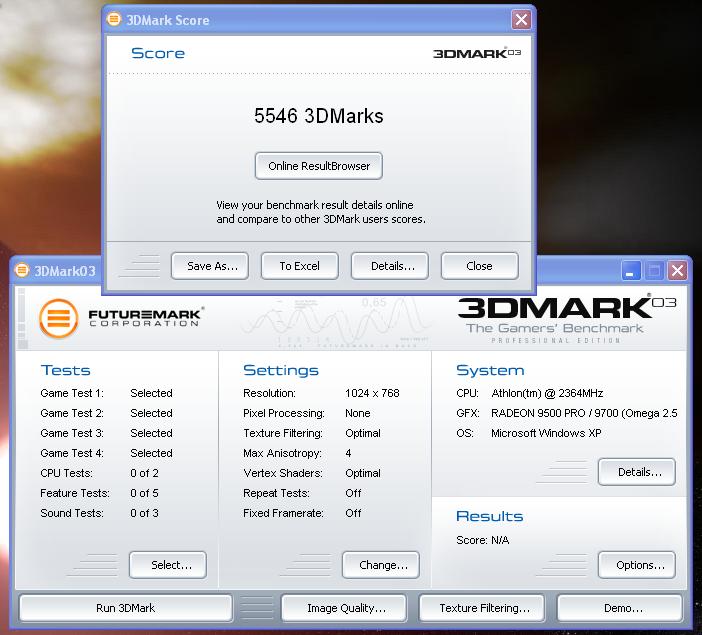Open Details... under the System panel
The width and height of the screenshot is (702, 635).
(636, 472)
